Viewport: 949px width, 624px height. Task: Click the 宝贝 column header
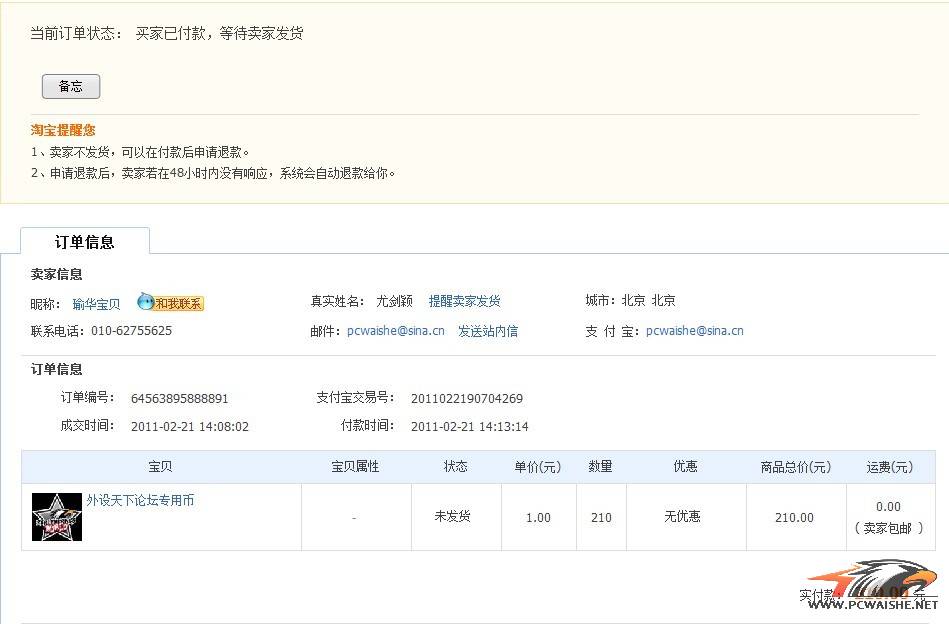coord(160,467)
